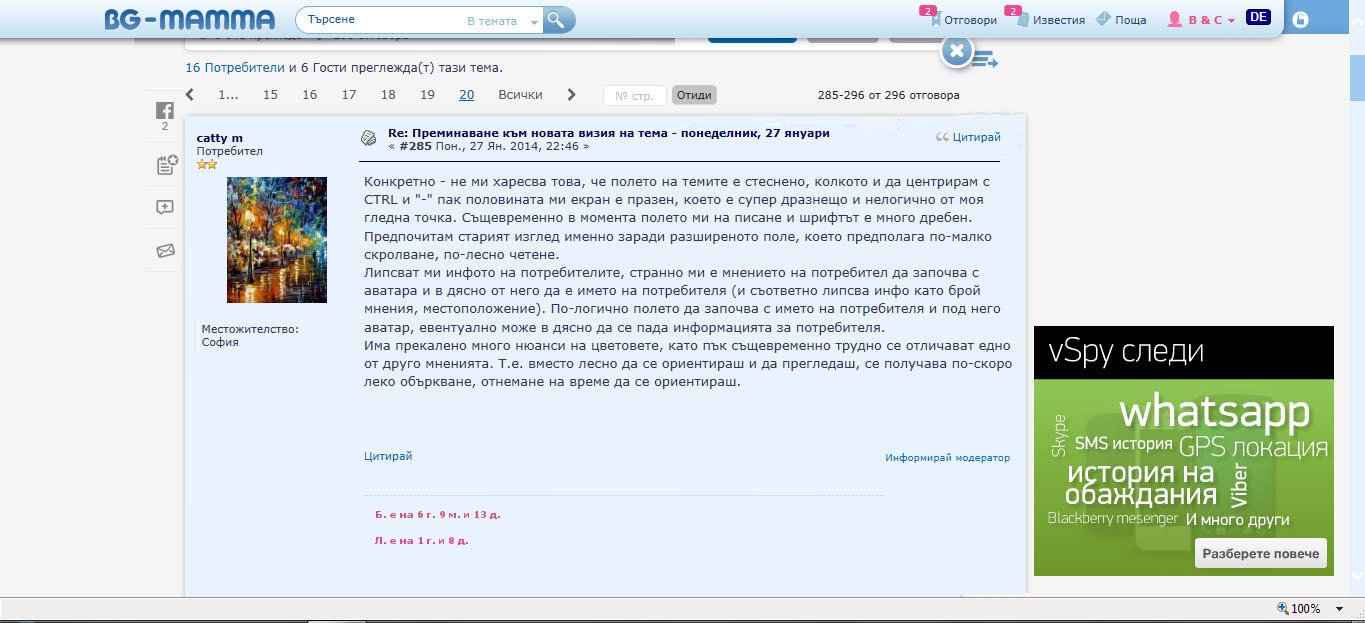Share the topic via Facebook icon
This screenshot has height=623, width=1365.
(x=165, y=111)
